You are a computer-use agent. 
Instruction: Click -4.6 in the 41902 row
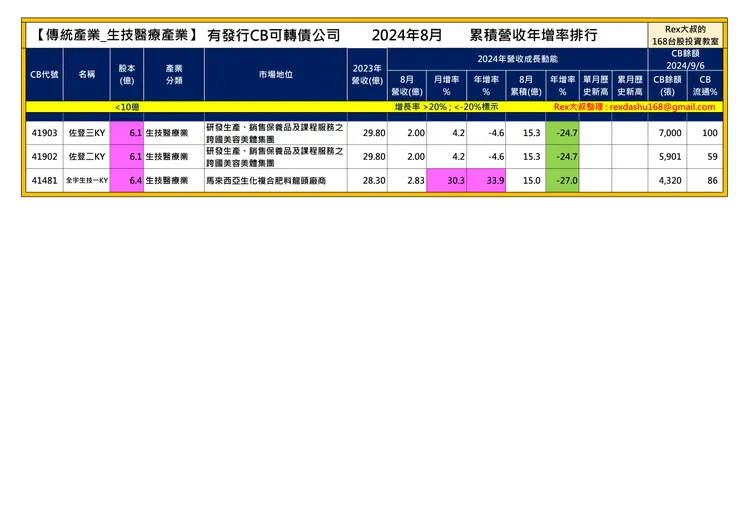[486, 157]
